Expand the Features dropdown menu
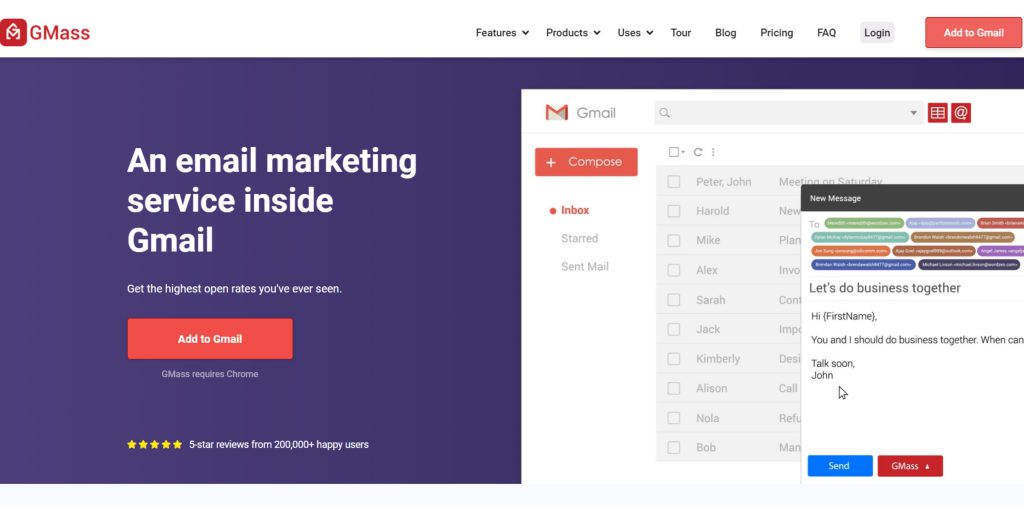 pyautogui.click(x=502, y=33)
